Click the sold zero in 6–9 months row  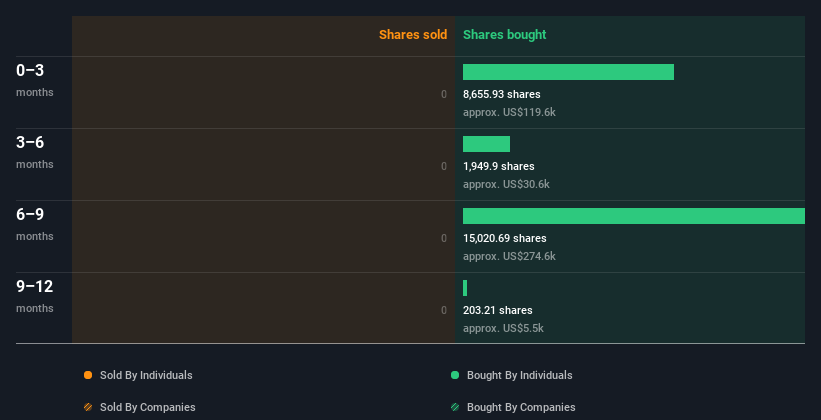click(x=444, y=238)
